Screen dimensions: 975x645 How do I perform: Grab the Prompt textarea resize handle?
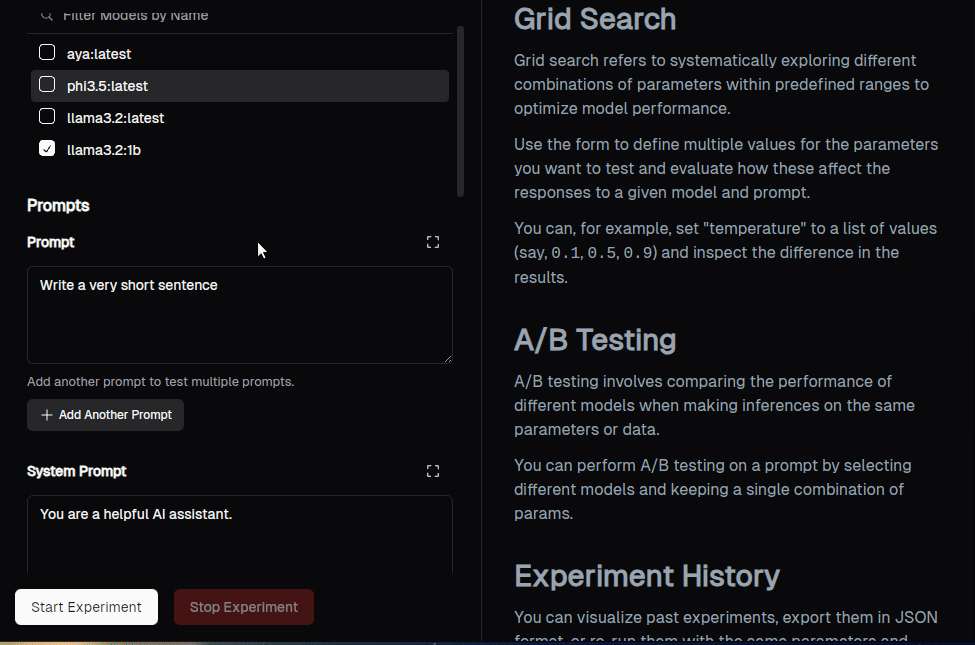(446, 357)
